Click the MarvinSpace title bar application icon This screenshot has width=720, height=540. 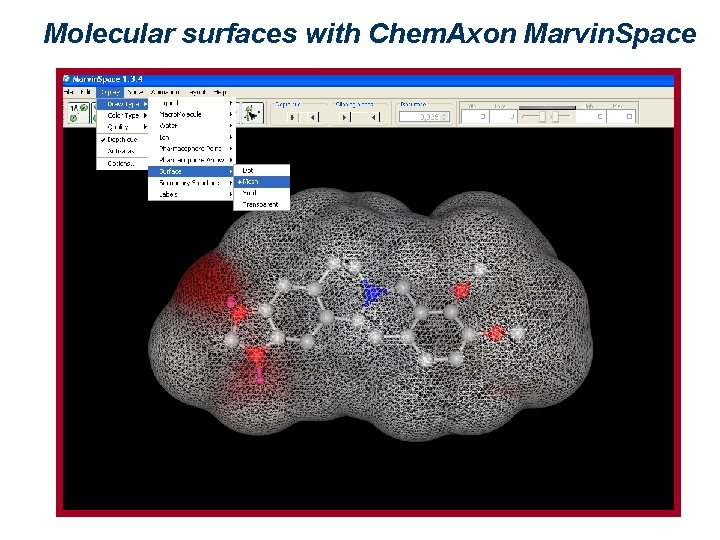67,79
